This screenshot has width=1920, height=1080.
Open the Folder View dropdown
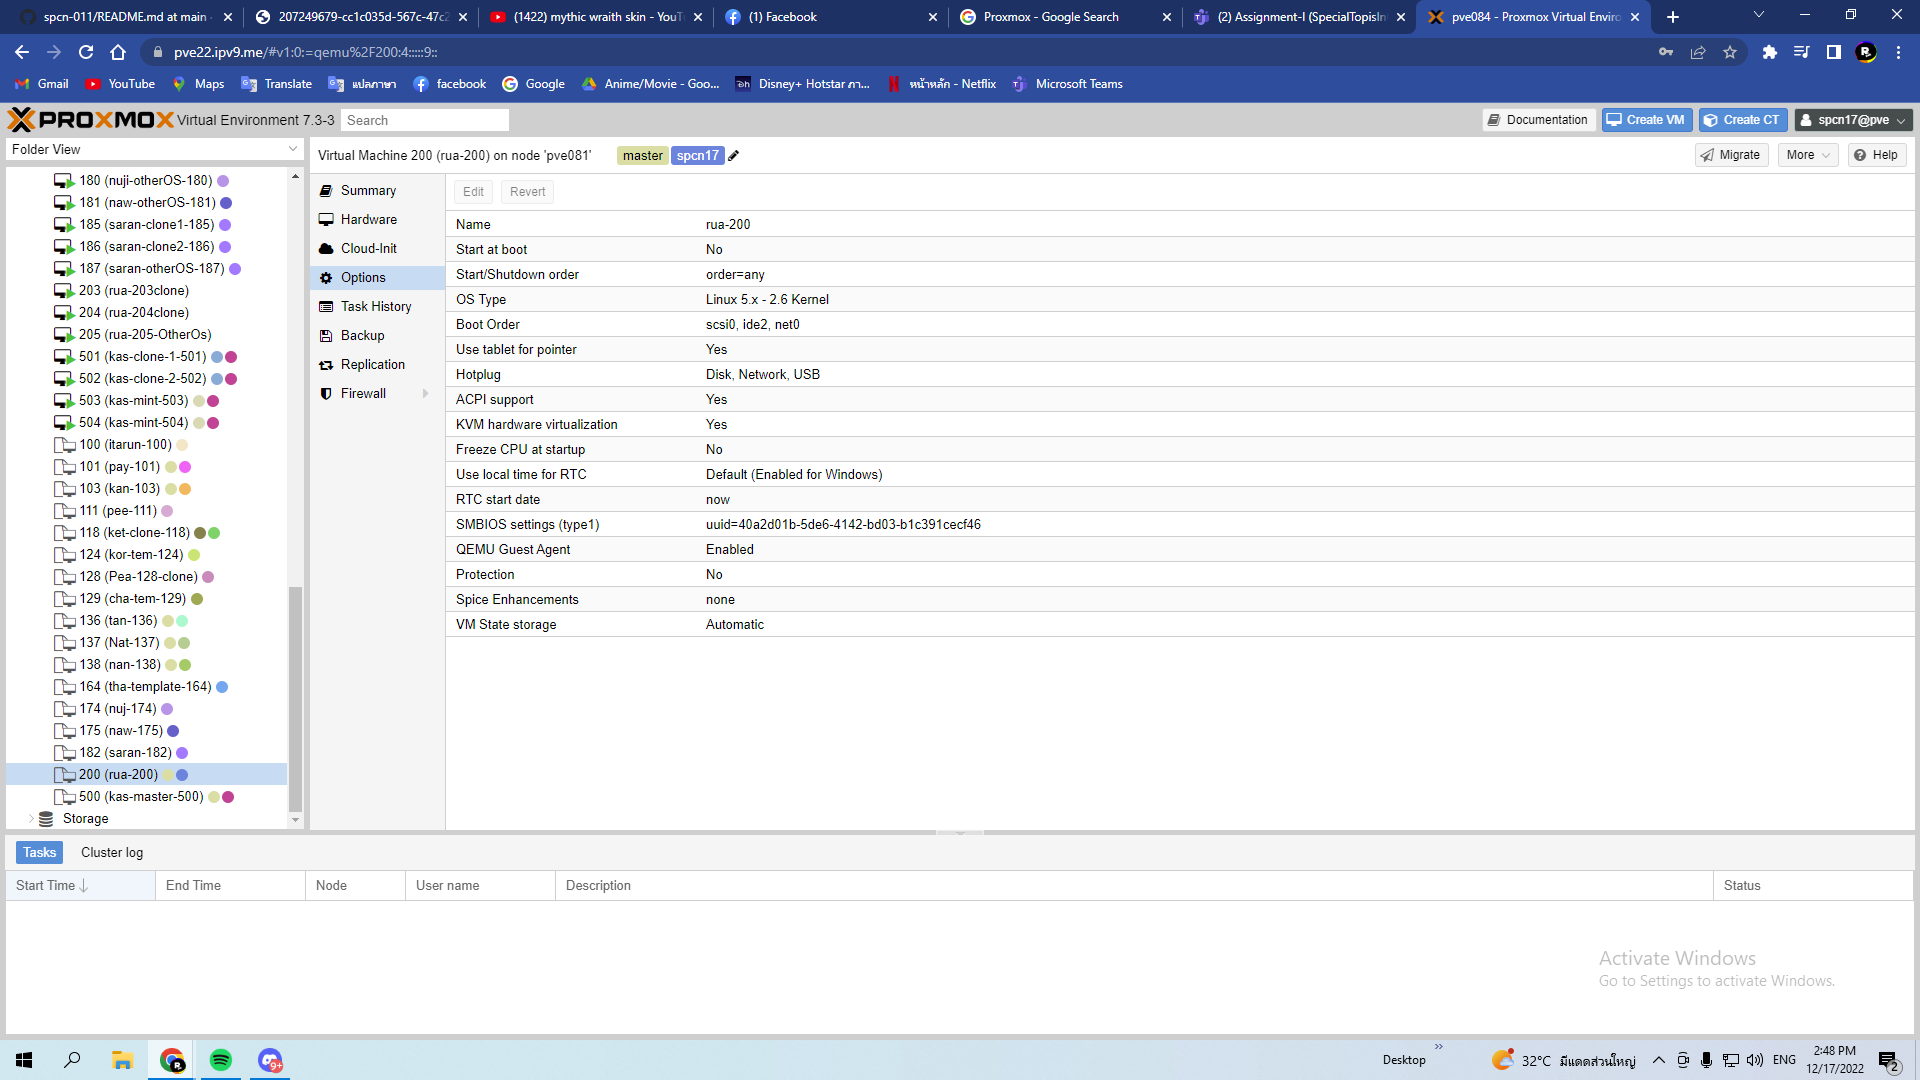(x=154, y=149)
